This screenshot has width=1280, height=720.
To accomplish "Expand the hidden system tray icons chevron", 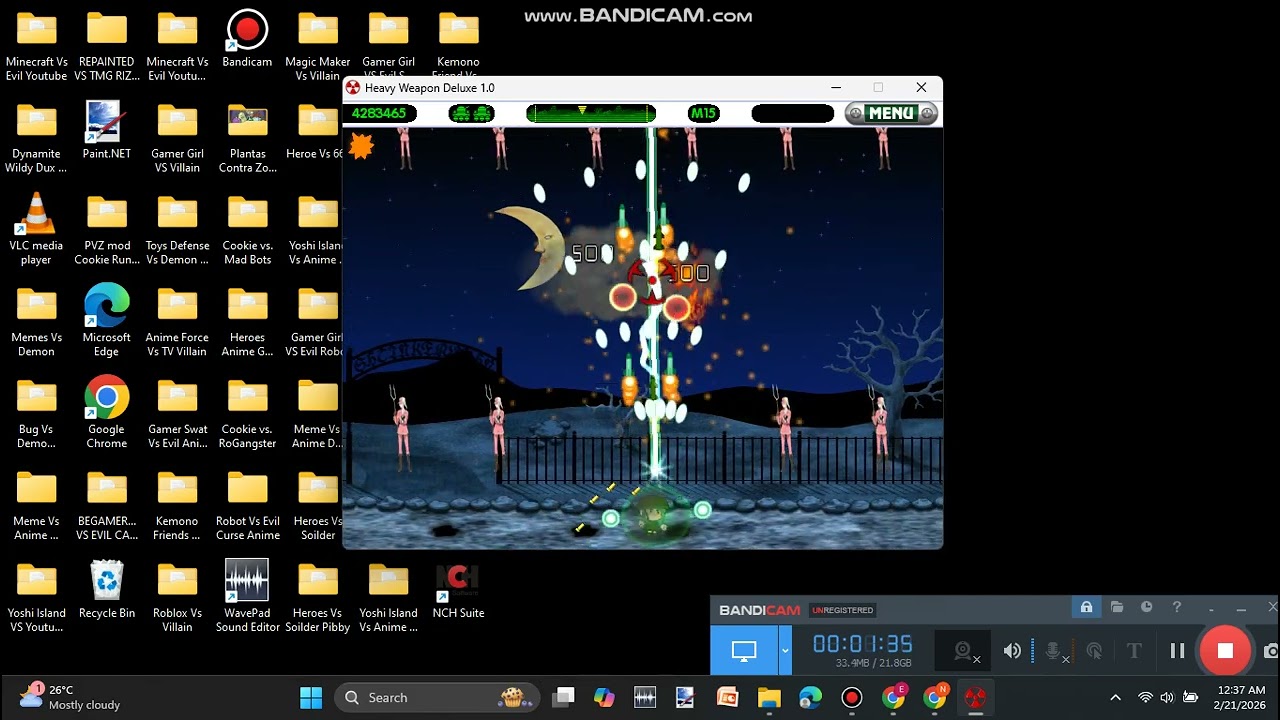I will click(1116, 697).
